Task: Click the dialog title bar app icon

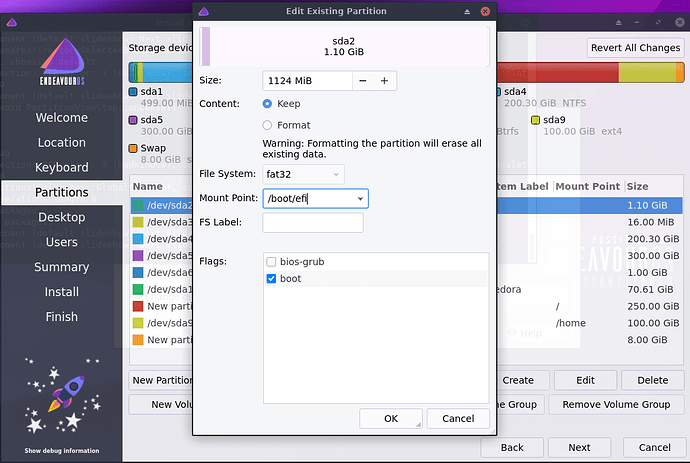Action: [204, 11]
